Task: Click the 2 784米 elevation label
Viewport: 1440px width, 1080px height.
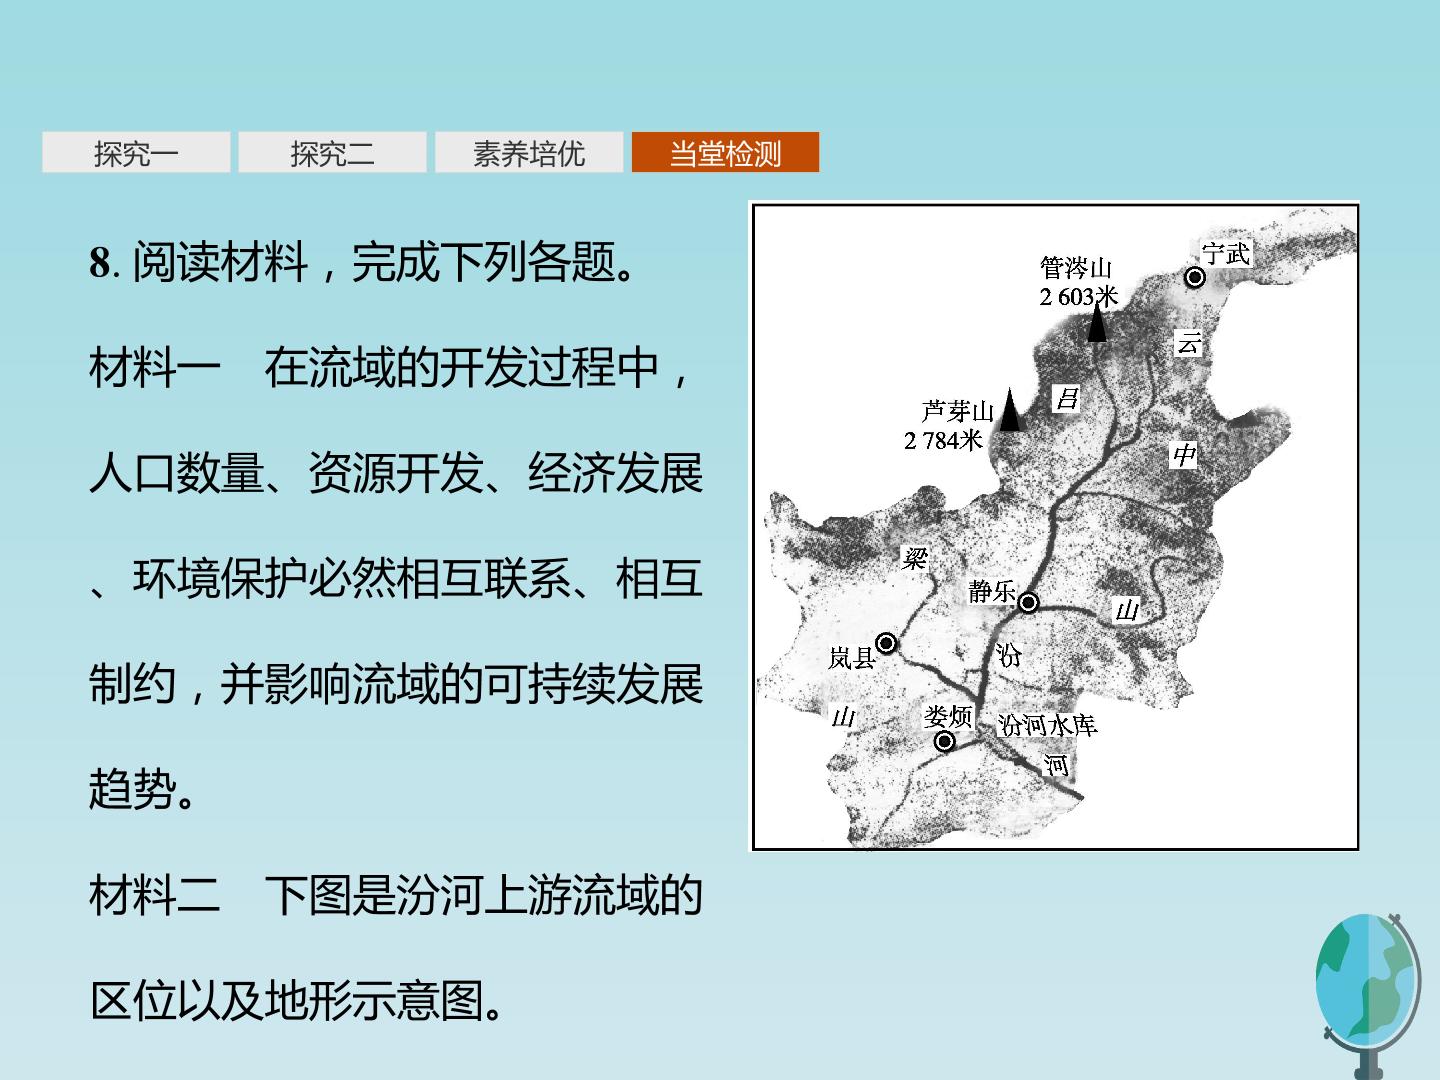Action: tap(944, 440)
